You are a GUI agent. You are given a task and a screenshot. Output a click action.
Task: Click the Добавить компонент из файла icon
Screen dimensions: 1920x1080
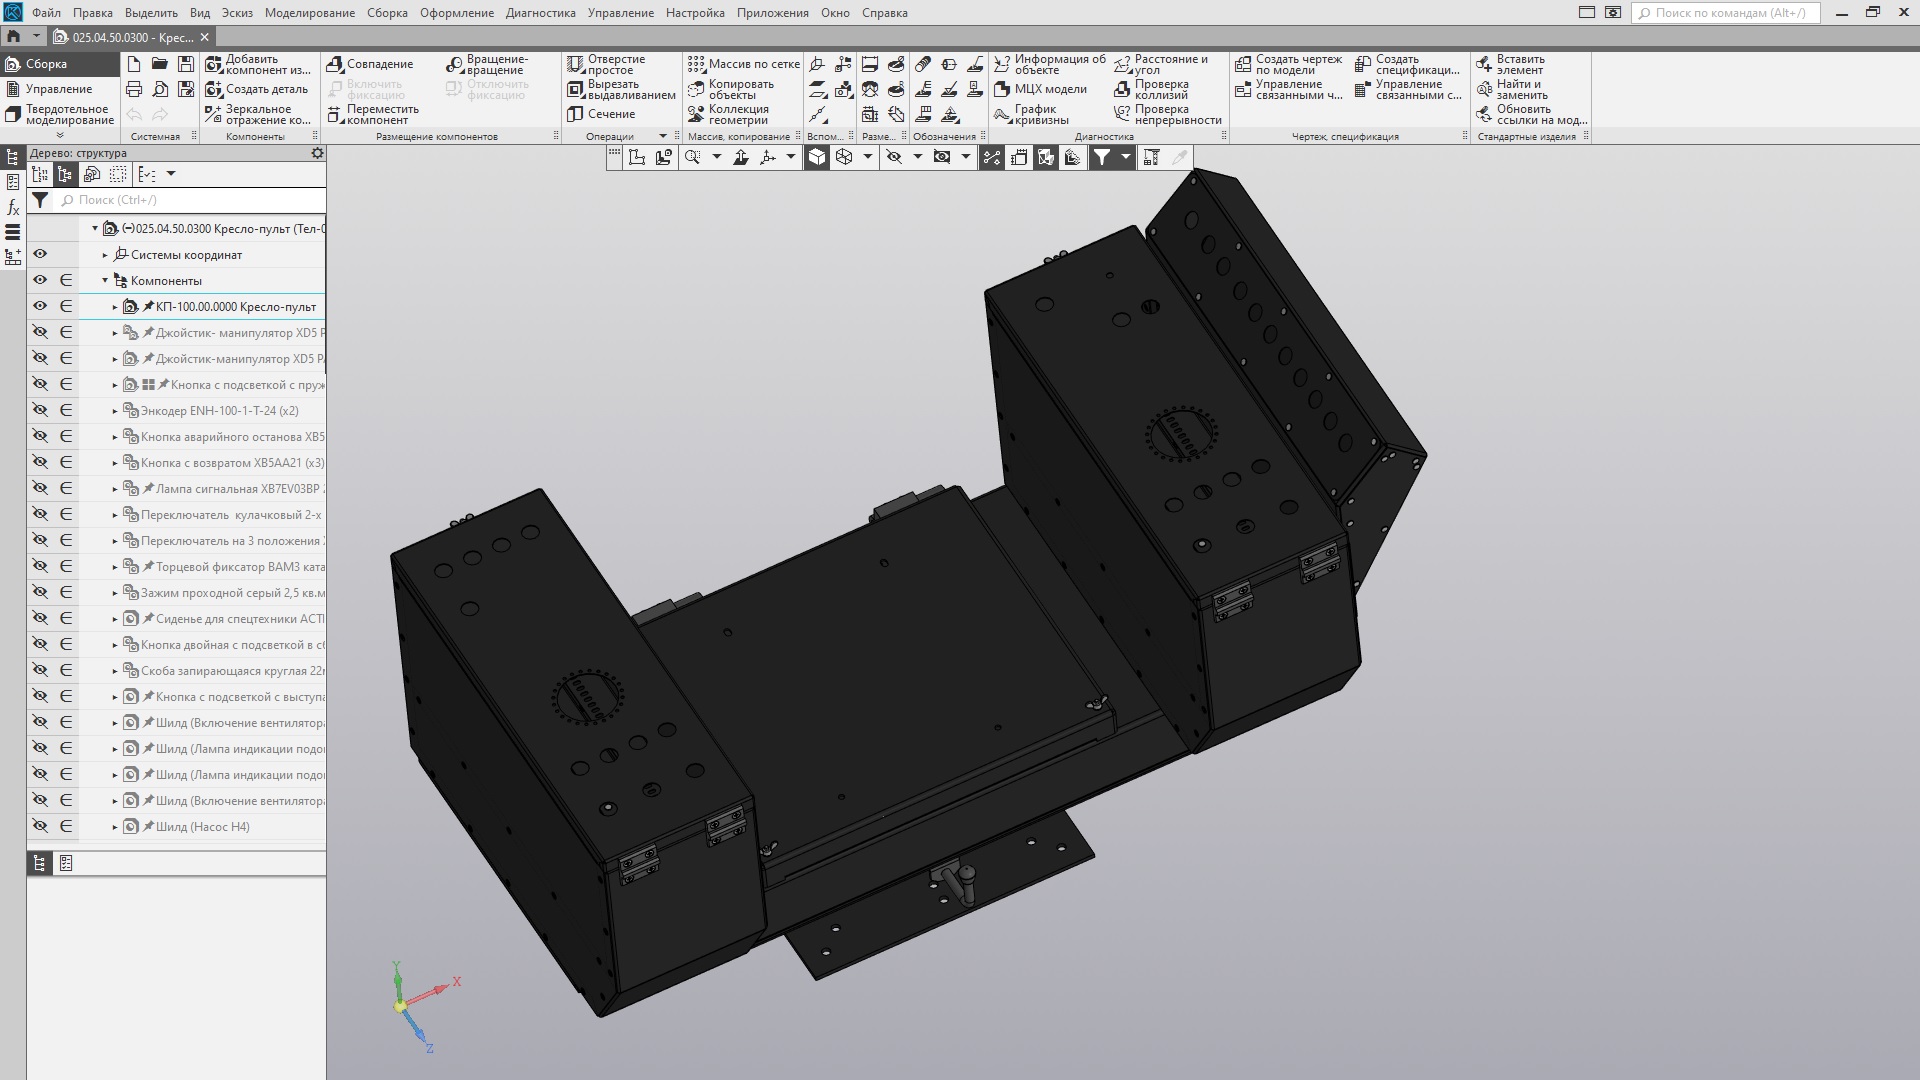(213, 64)
